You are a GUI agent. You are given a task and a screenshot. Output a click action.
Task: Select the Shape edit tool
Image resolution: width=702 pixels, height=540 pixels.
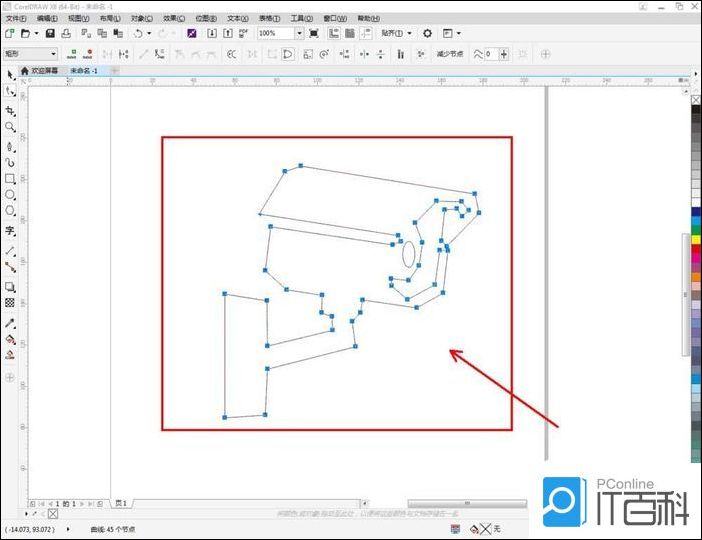pyautogui.click(x=10, y=91)
